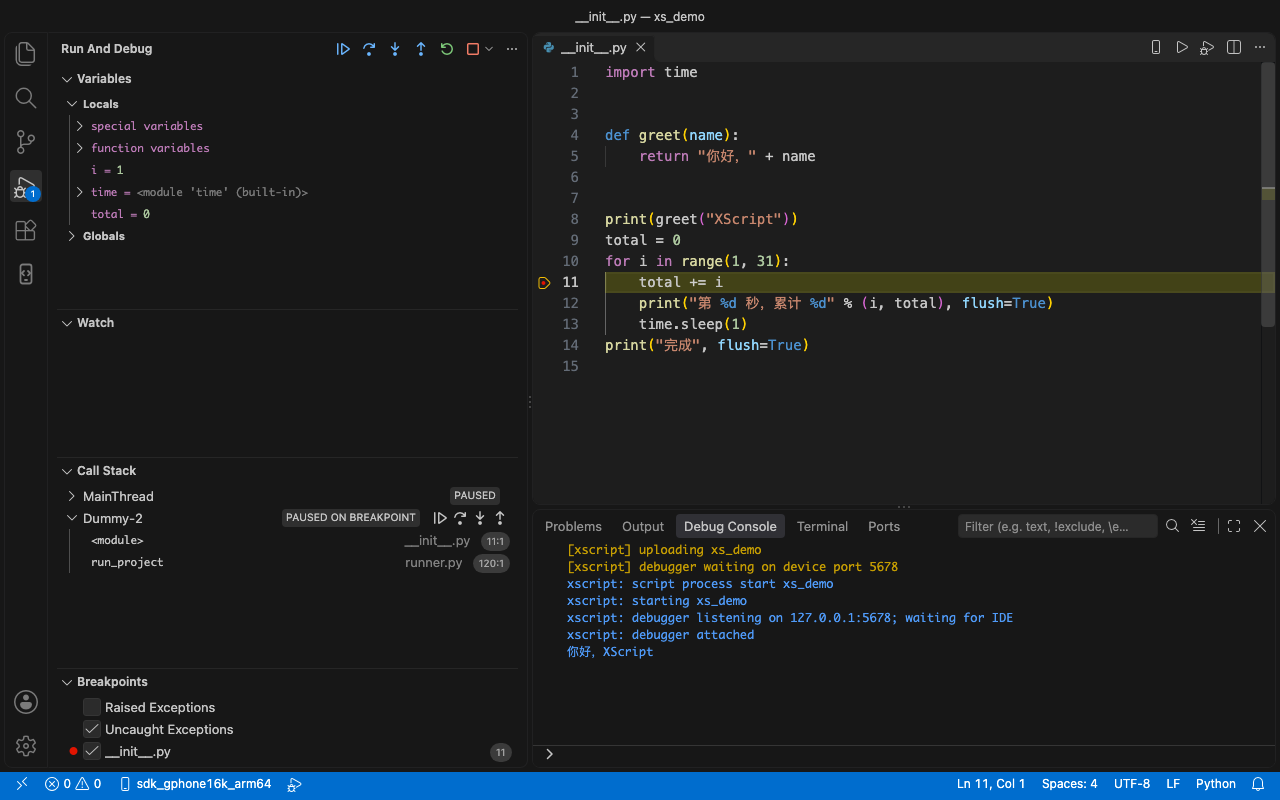Image resolution: width=1280 pixels, height=800 pixels.
Task: Switch to the Terminal tab
Action: coord(822,526)
